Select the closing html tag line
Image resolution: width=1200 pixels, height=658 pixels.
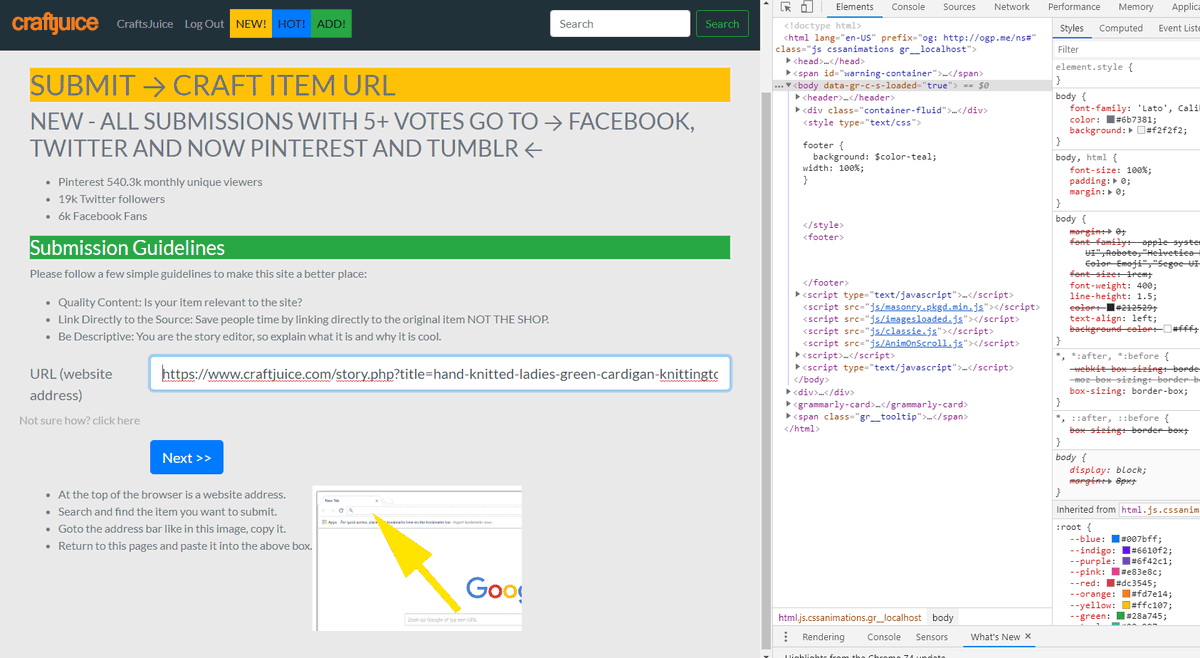click(803, 428)
